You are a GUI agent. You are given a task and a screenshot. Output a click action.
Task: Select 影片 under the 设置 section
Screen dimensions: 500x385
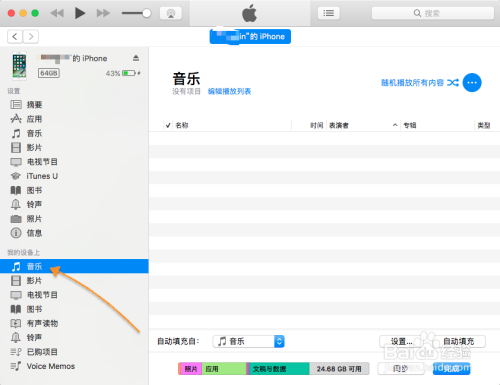74,148
